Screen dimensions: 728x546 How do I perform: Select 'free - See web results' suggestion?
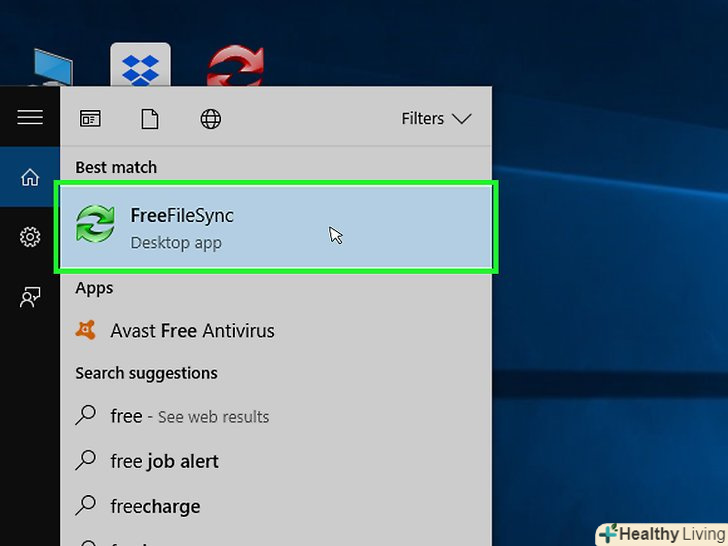tap(276, 416)
